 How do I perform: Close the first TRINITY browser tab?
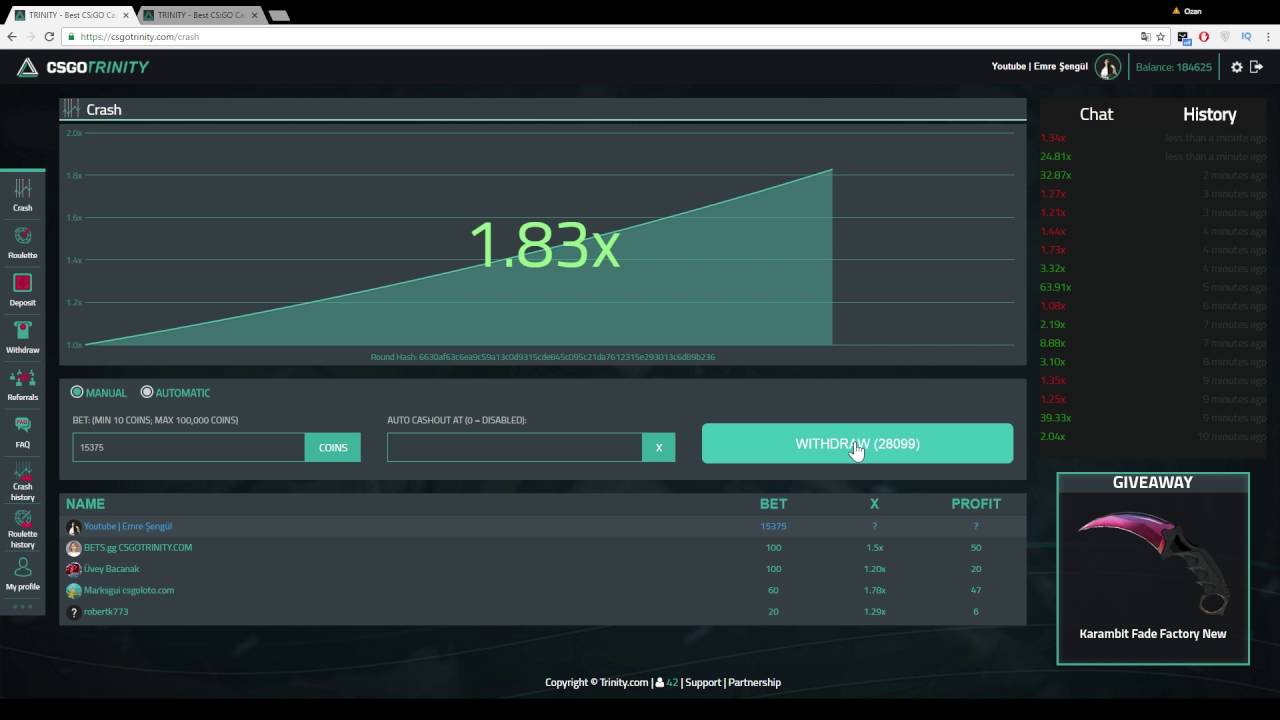(x=126, y=15)
